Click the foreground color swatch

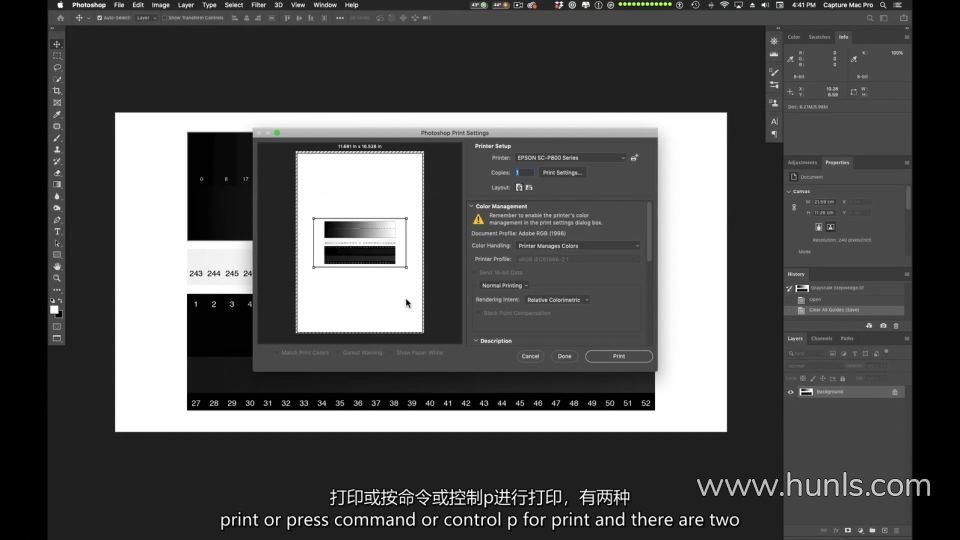(x=54, y=310)
